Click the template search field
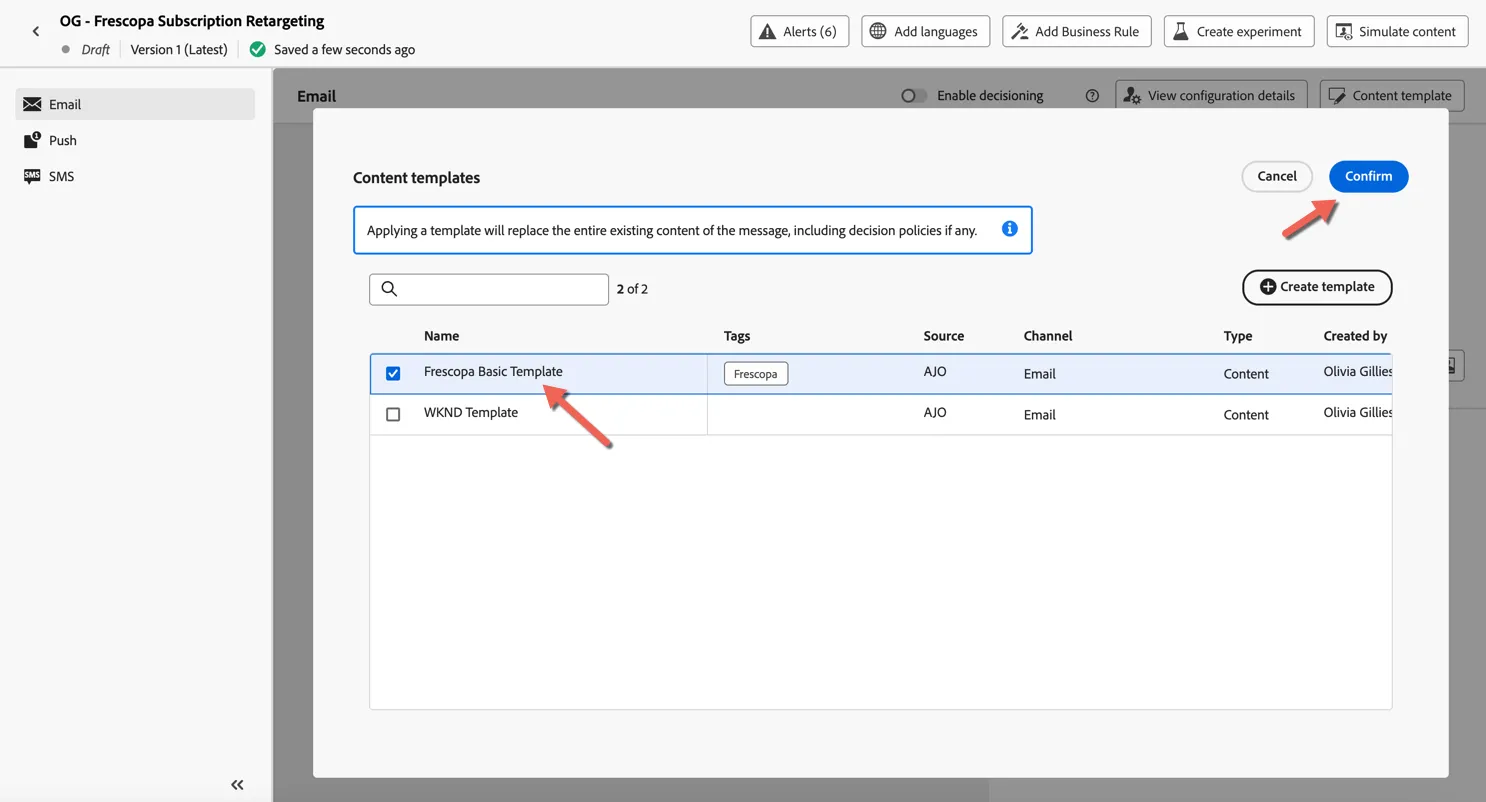 coord(489,289)
